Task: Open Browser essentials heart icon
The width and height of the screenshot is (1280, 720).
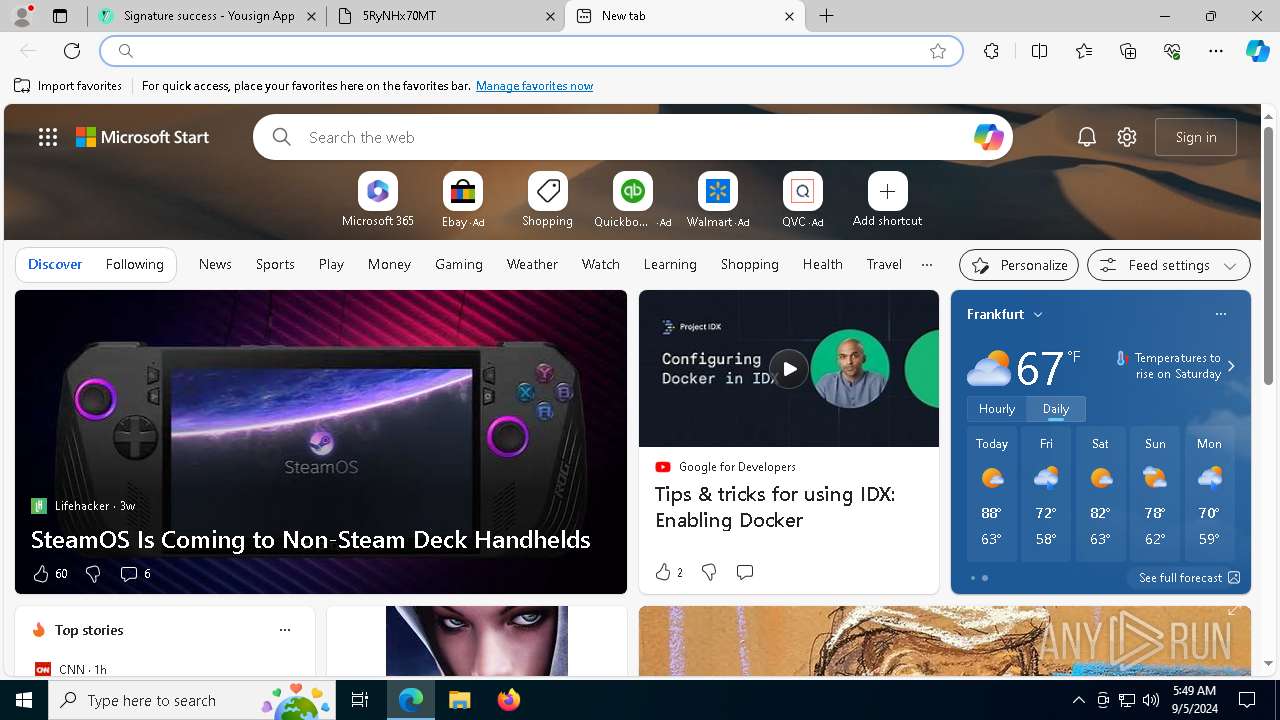Action: pos(1172,51)
